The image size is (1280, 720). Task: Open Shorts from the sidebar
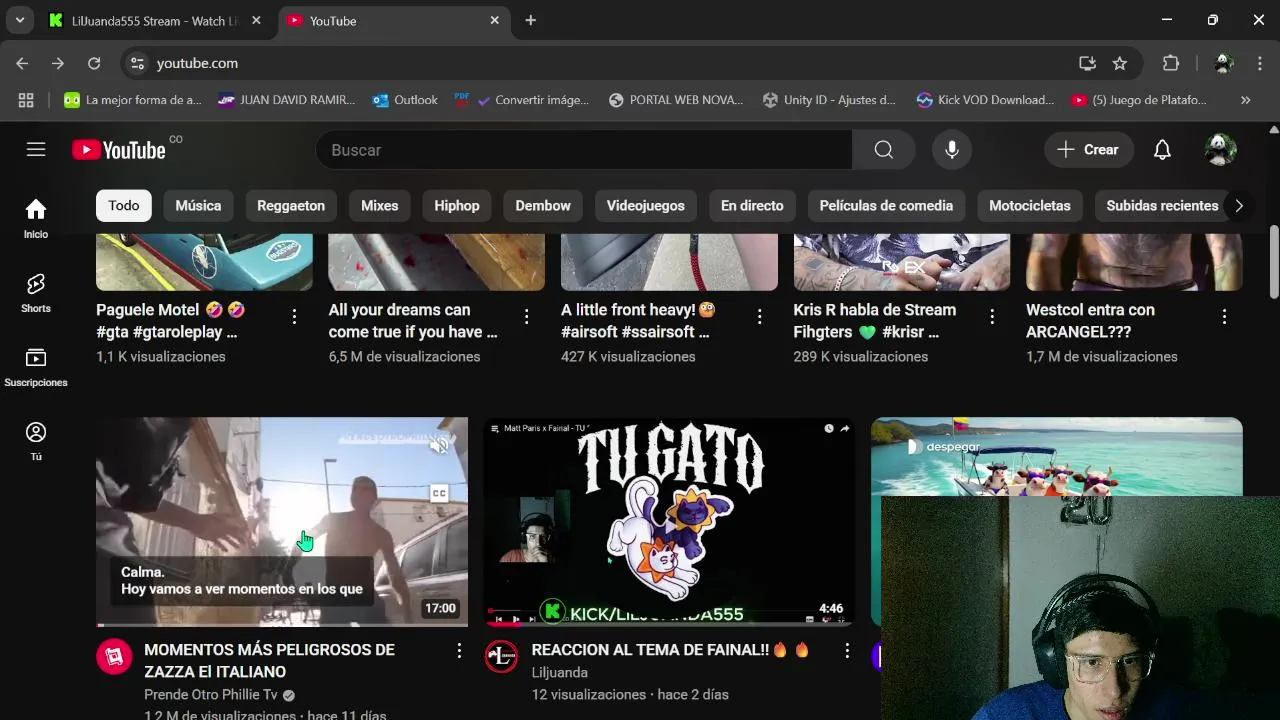click(x=36, y=293)
